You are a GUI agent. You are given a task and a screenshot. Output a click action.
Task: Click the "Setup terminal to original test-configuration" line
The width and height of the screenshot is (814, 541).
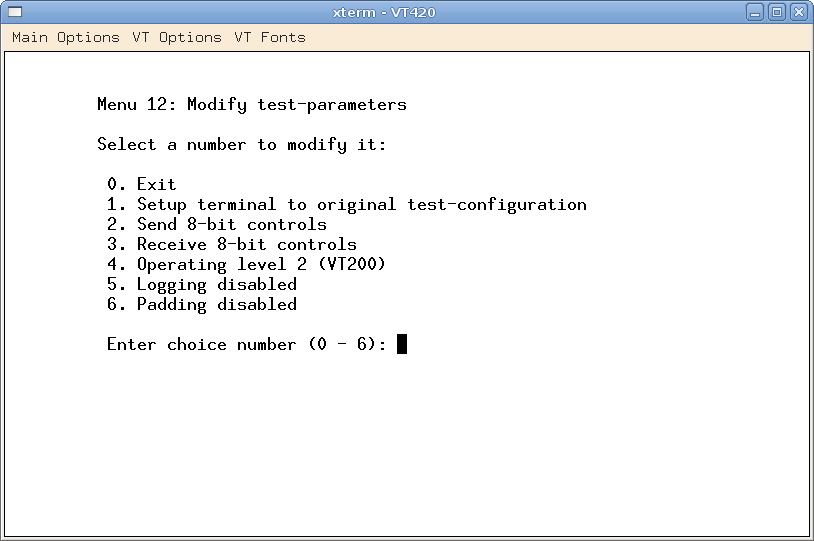point(361,204)
